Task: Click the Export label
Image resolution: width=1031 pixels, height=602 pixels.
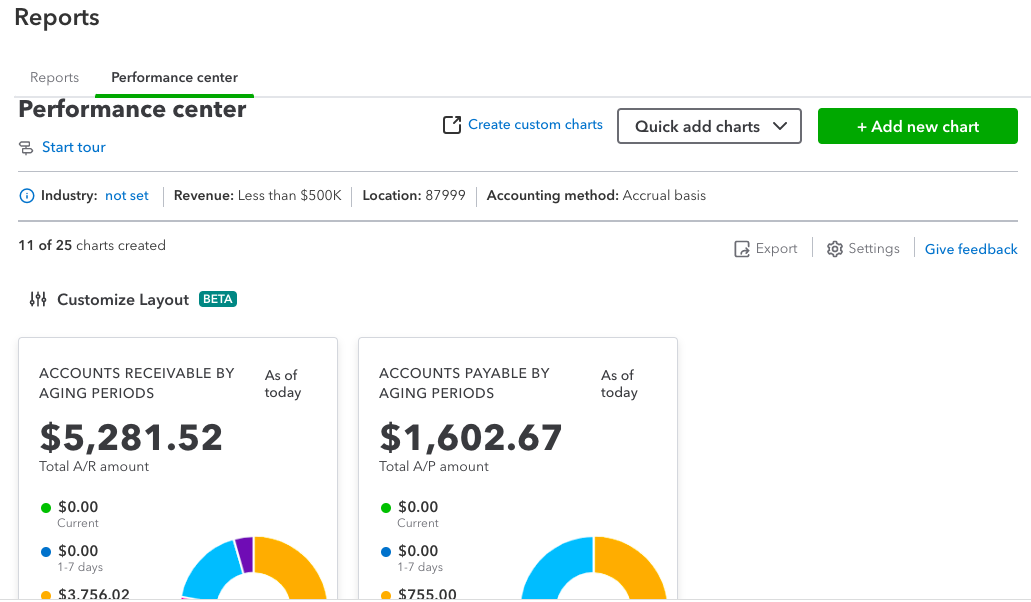Action: tap(777, 248)
